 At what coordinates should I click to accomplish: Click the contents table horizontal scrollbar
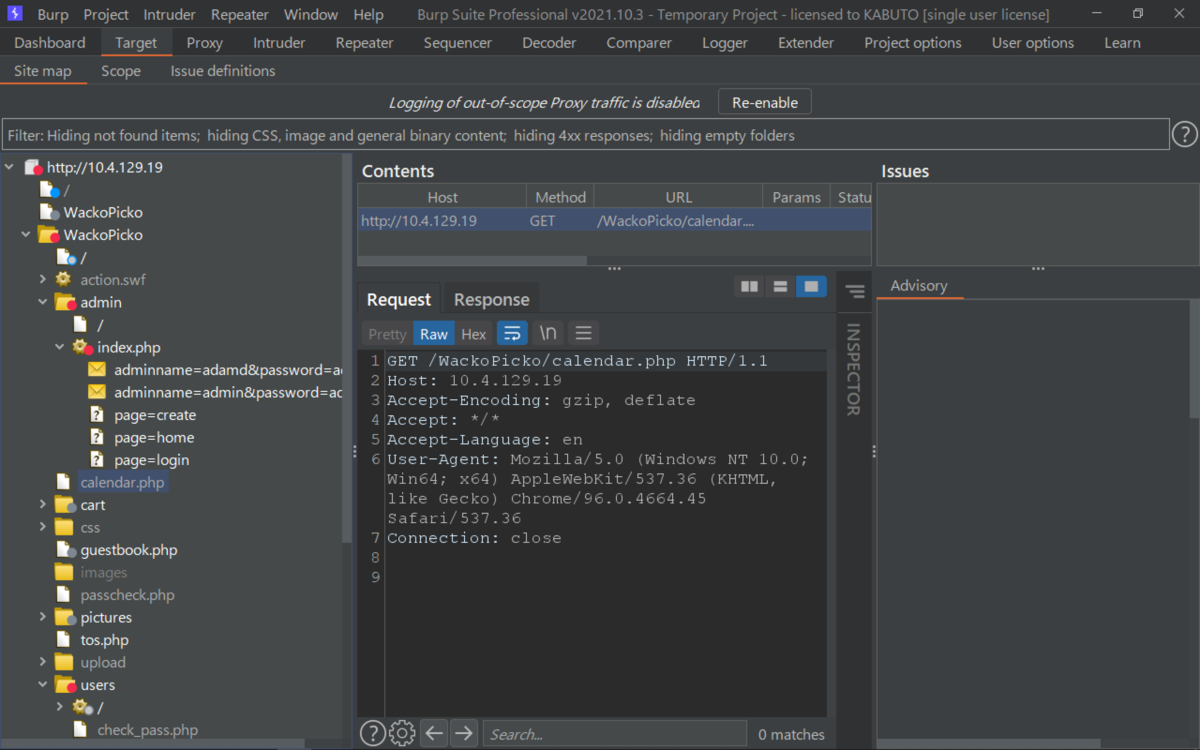(x=473, y=261)
